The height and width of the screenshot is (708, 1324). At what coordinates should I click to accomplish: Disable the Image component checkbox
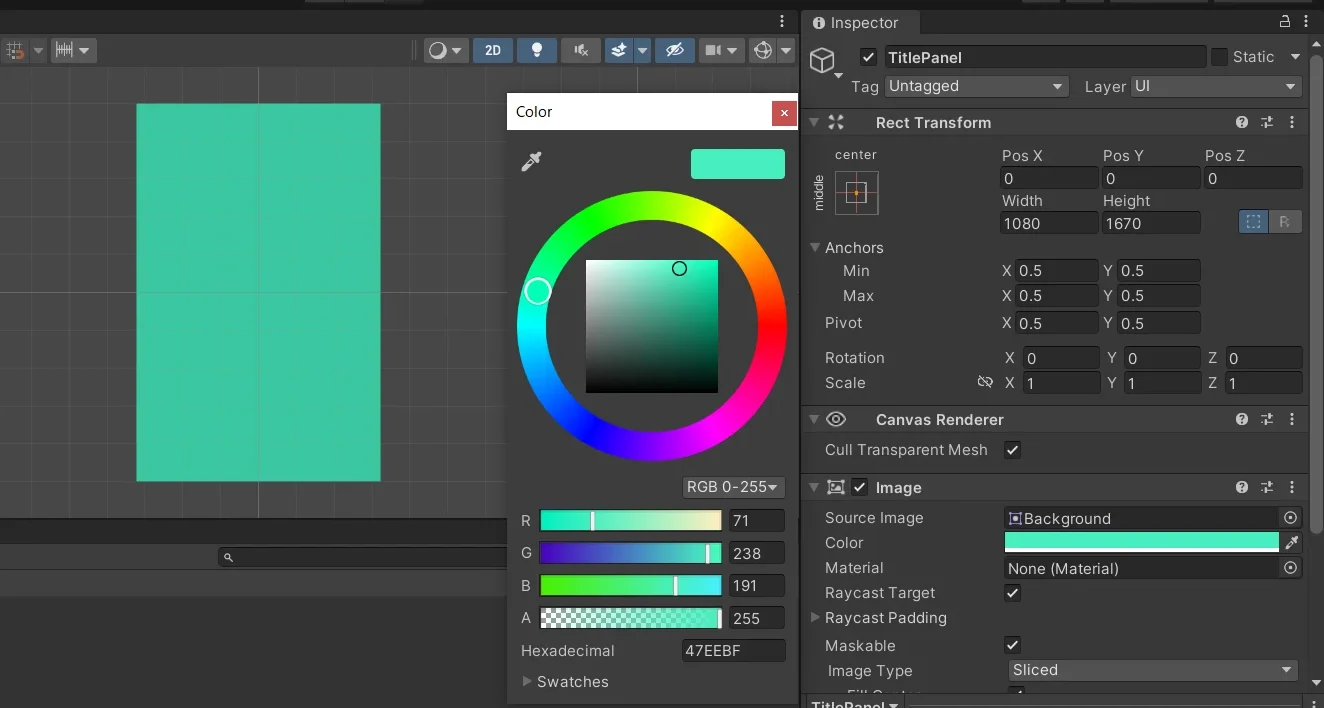860,487
